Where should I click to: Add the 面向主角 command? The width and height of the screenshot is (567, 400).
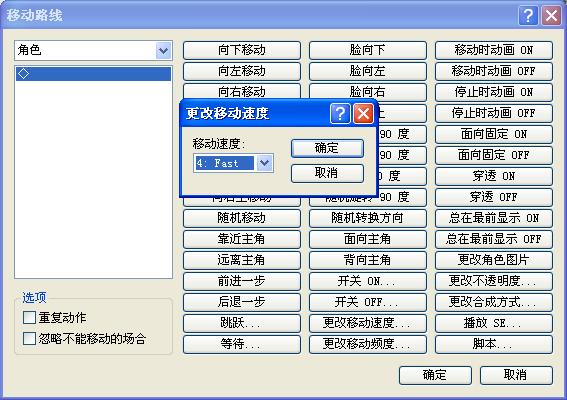(368, 239)
